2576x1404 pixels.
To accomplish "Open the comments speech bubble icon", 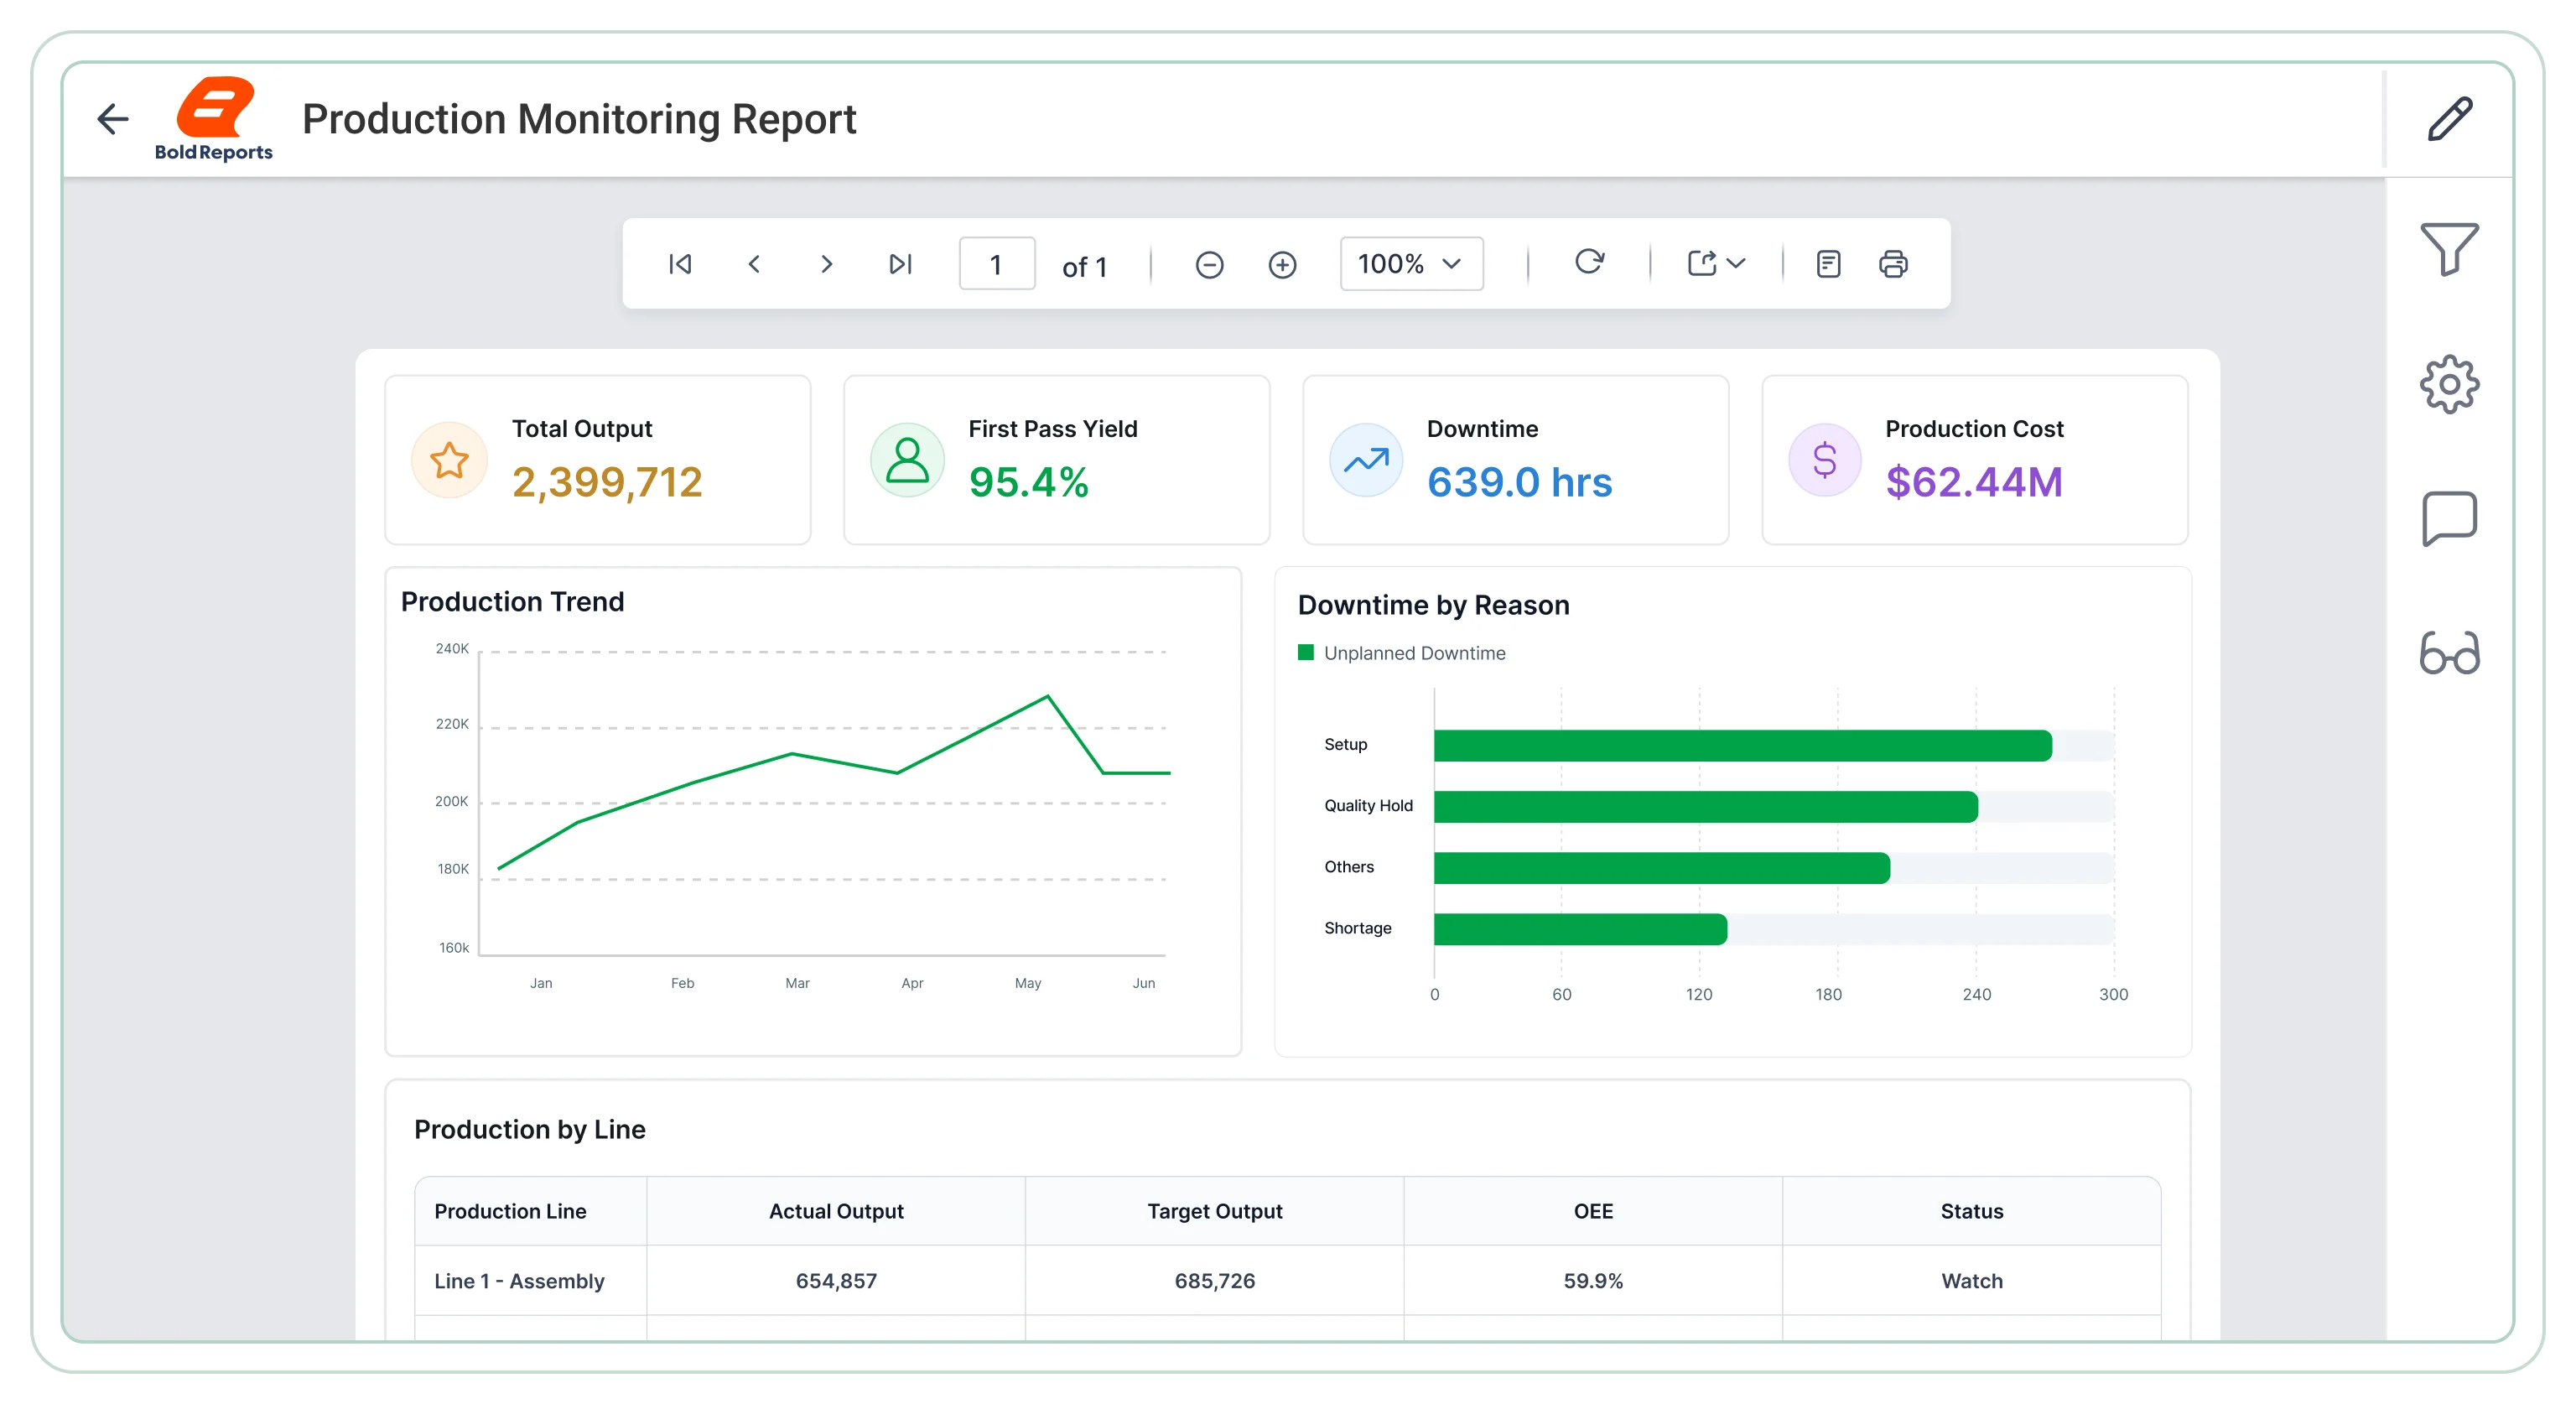I will tap(2449, 518).
